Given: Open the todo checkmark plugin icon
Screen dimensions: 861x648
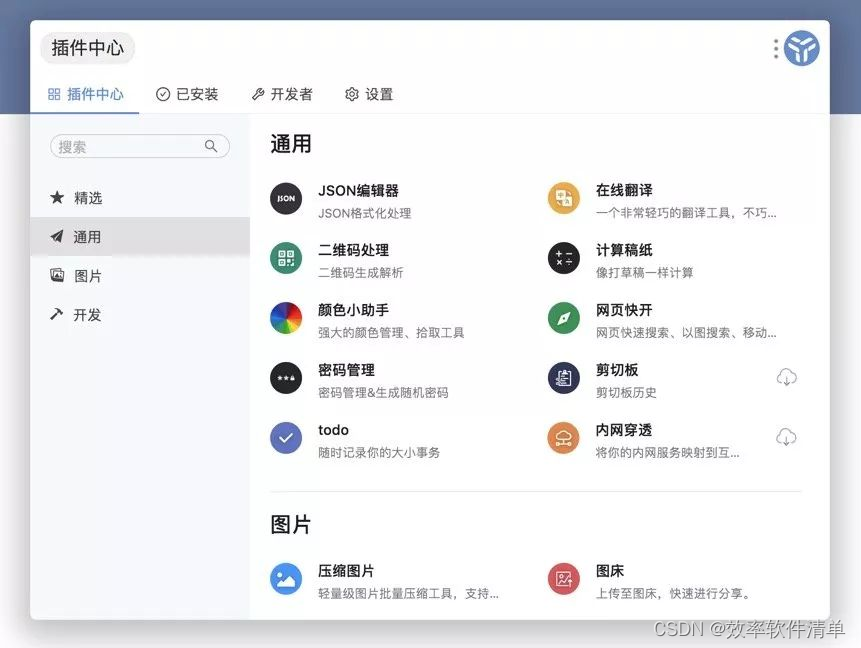Looking at the screenshot, I should pos(286,439).
